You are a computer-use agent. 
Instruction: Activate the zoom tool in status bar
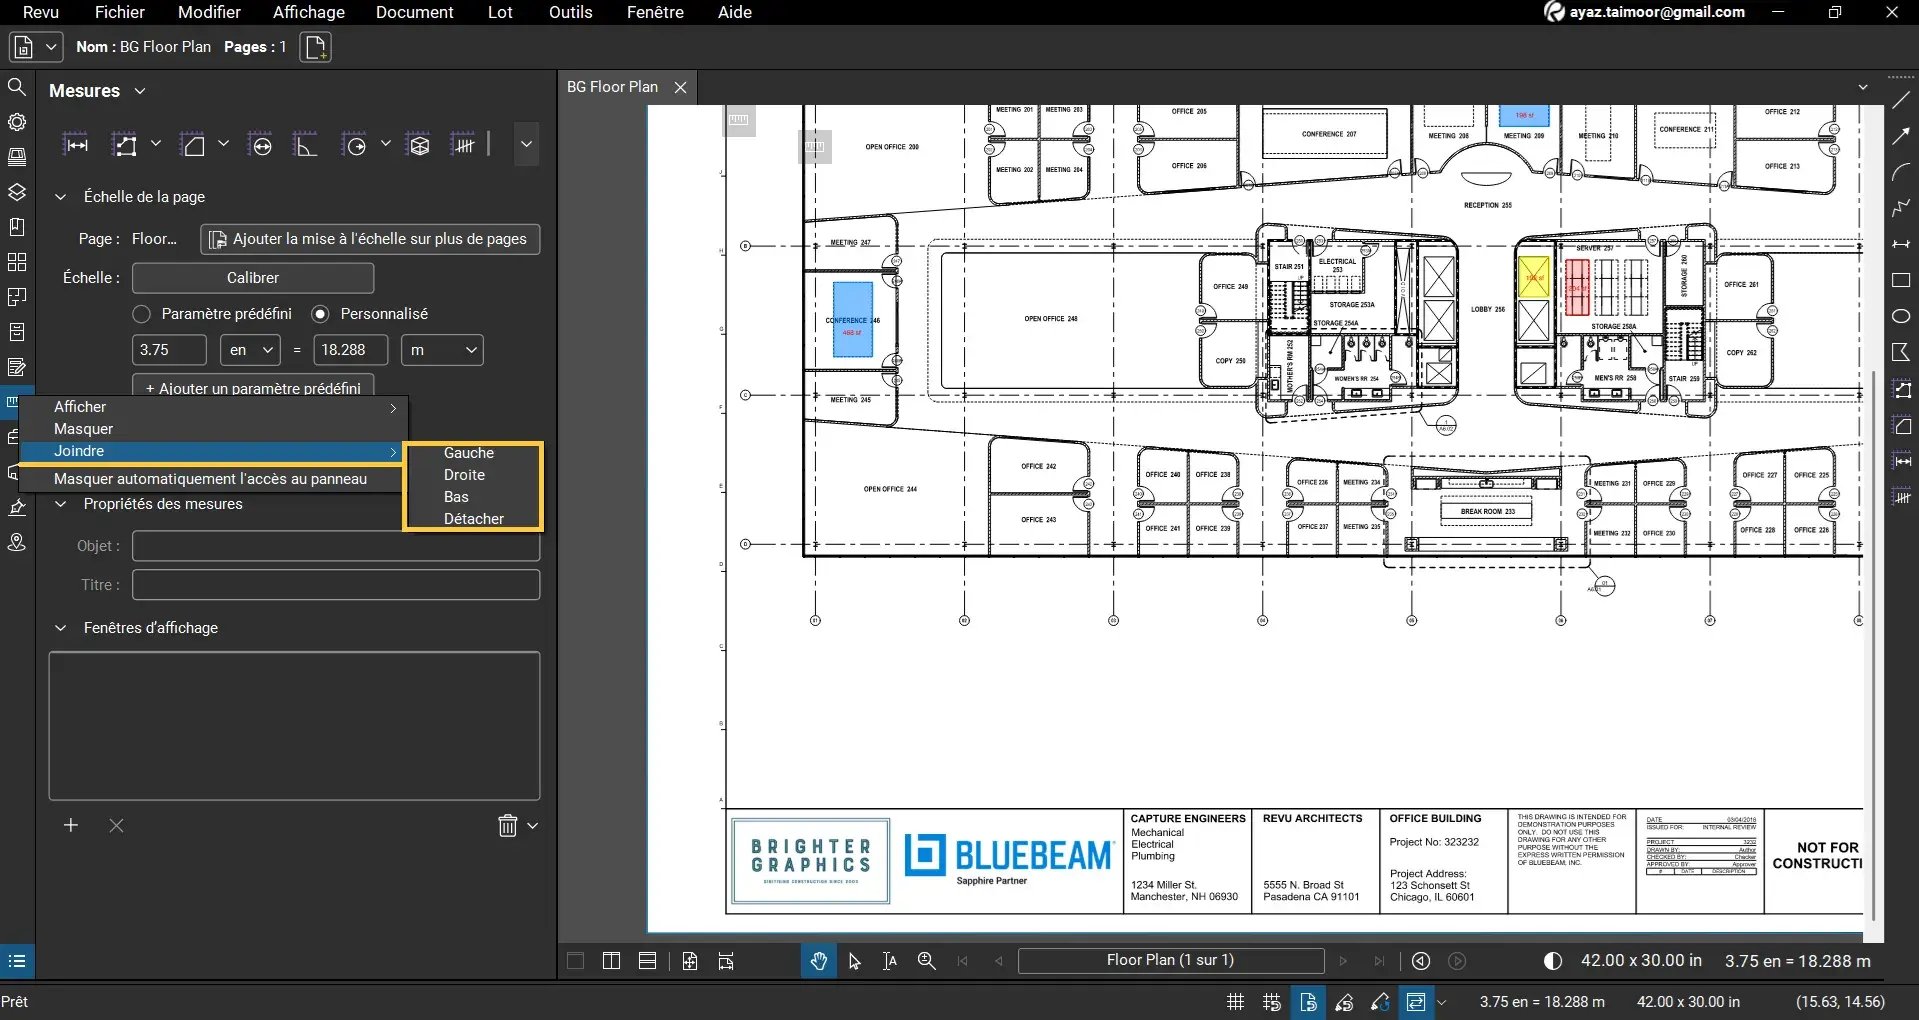pos(926,960)
